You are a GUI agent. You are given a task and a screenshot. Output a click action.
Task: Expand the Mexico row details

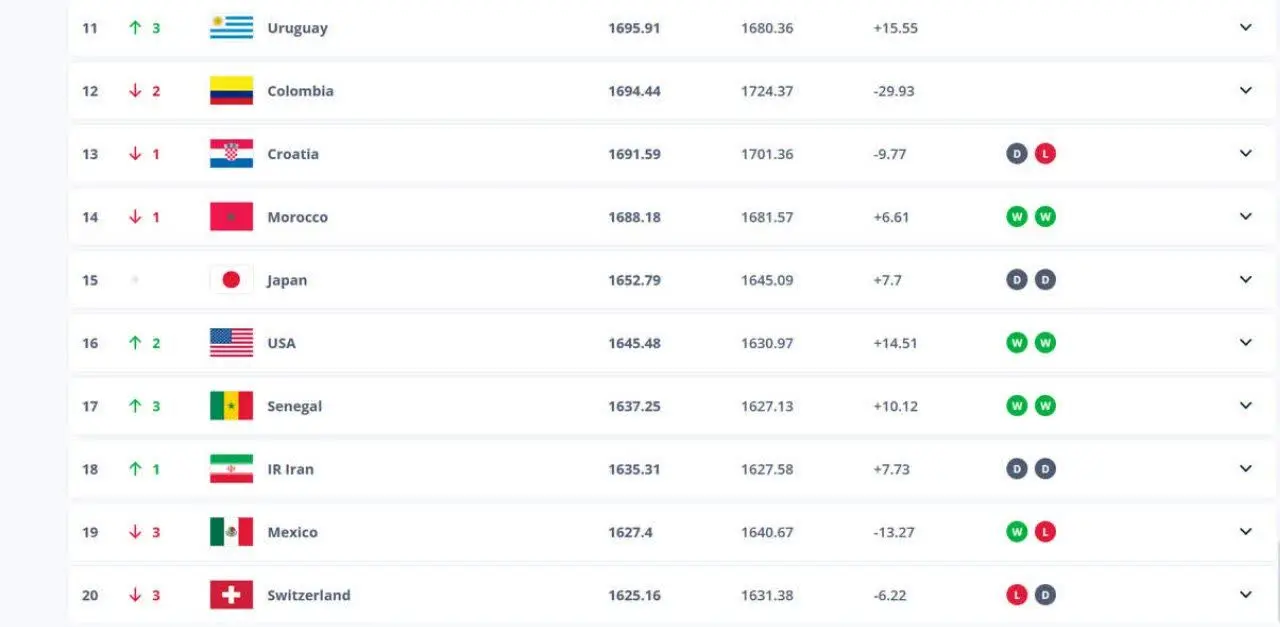(1245, 532)
